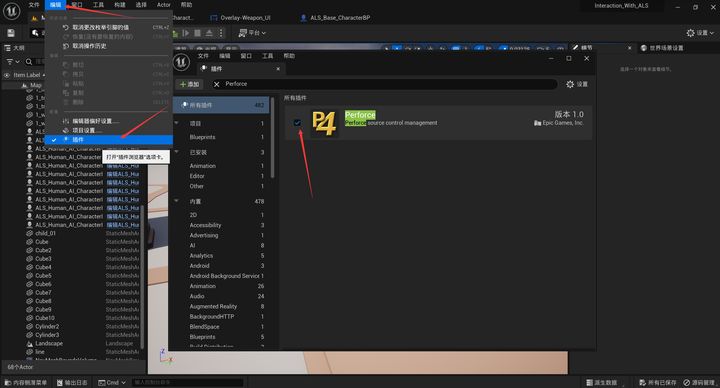Click the P4 Perforce plugin thumbnail
Viewport: 720px width, 388px height.
click(324, 123)
